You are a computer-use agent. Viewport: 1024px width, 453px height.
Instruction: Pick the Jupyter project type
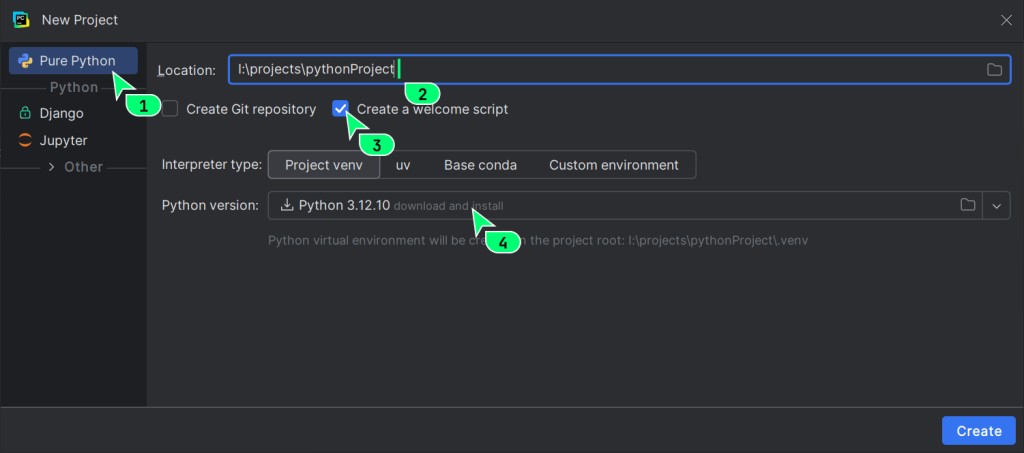(62, 141)
